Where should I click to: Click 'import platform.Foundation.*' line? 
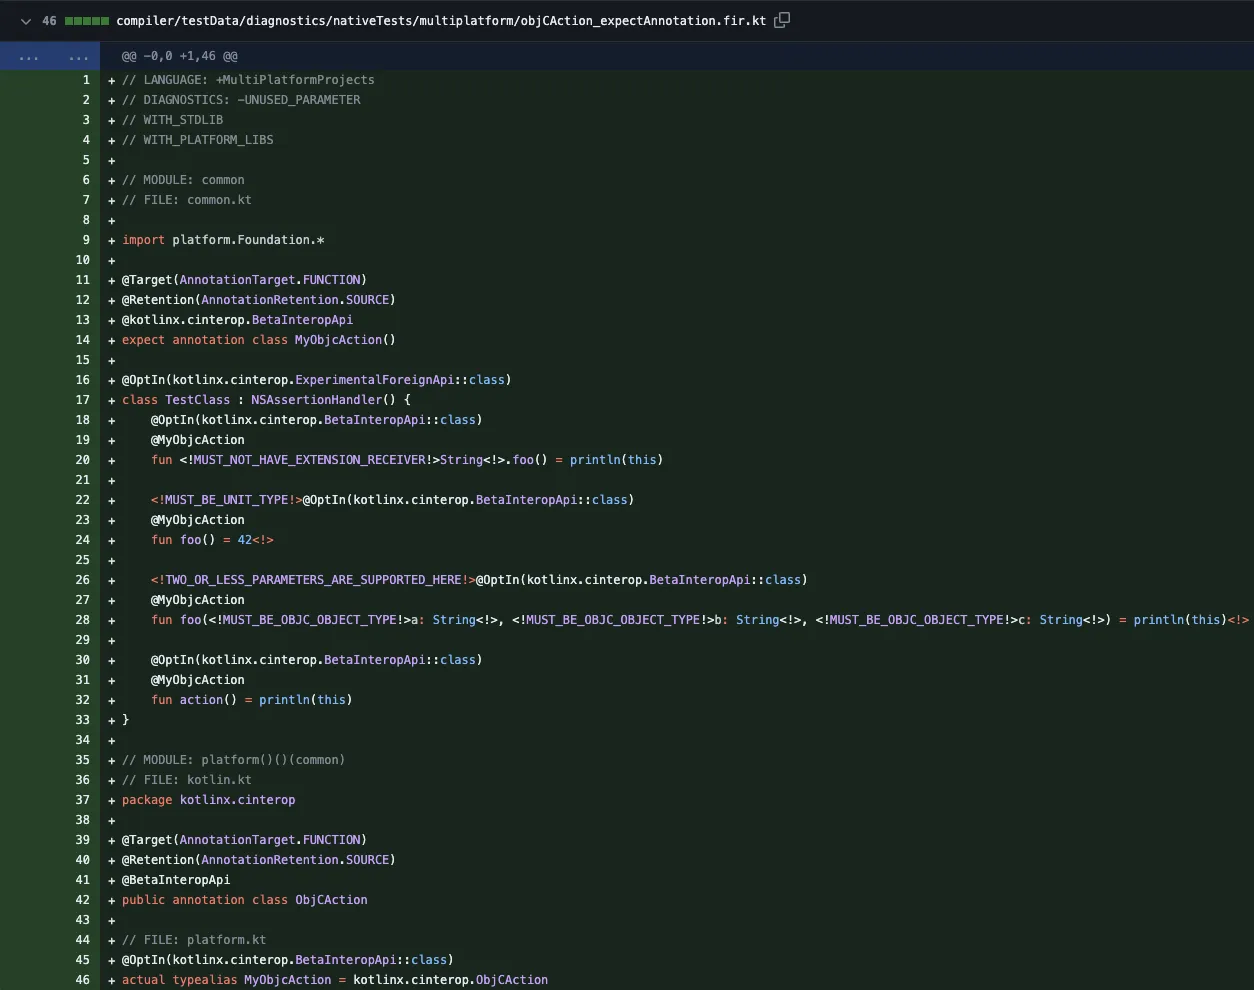tap(223, 240)
